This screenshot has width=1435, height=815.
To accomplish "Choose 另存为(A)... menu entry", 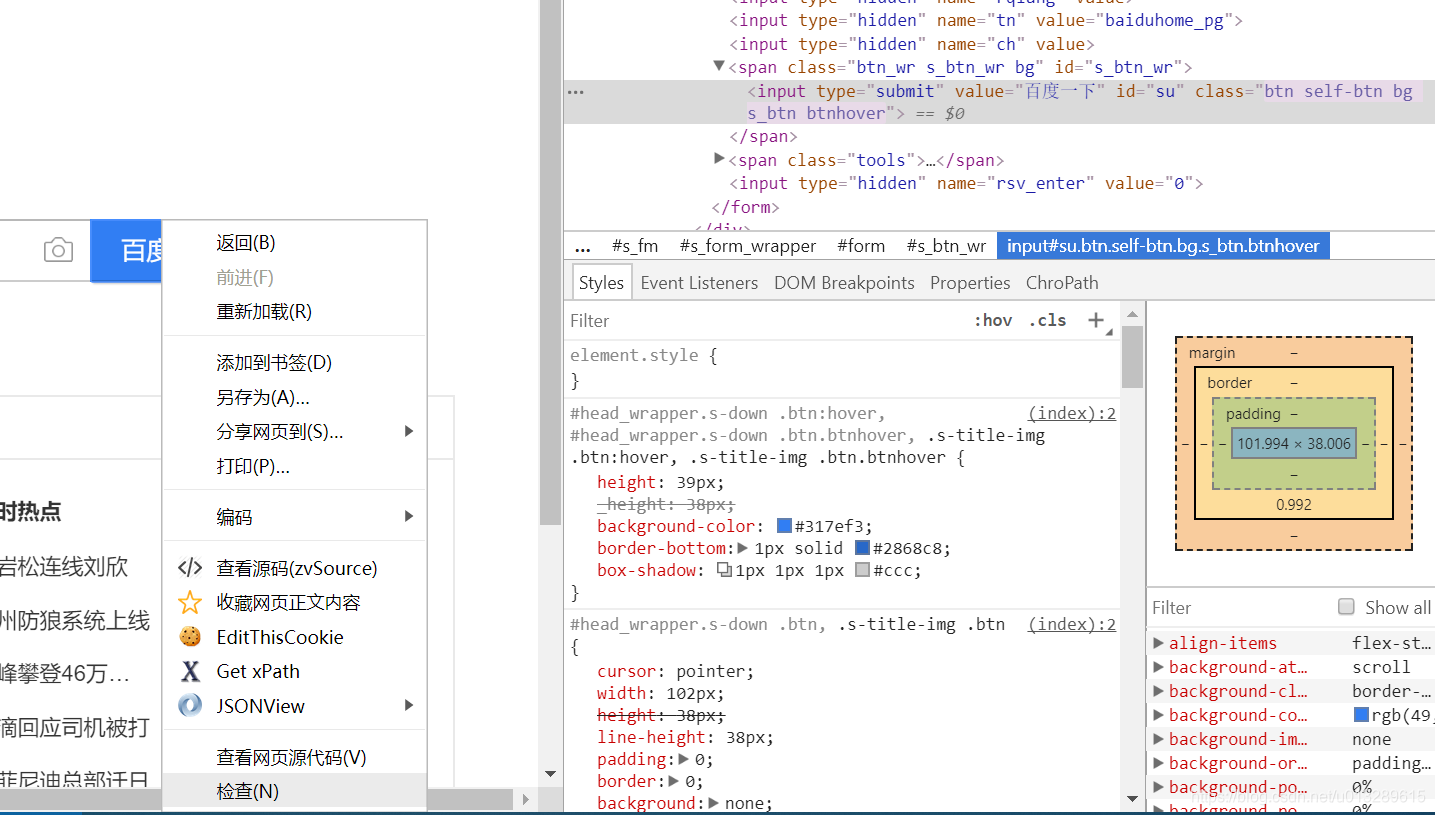I will click(295, 397).
